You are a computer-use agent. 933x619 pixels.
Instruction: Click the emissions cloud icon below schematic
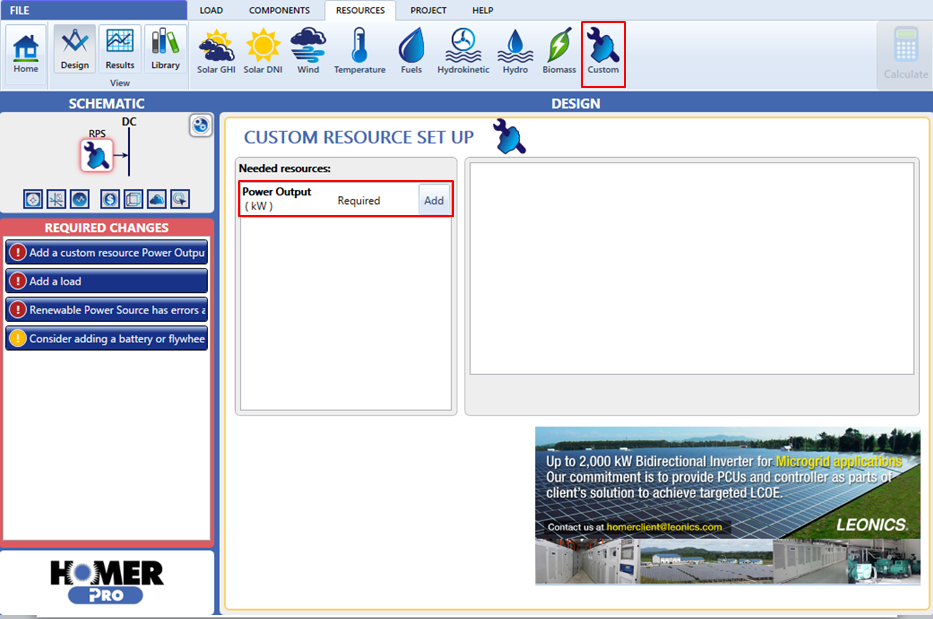(x=157, y=198)
